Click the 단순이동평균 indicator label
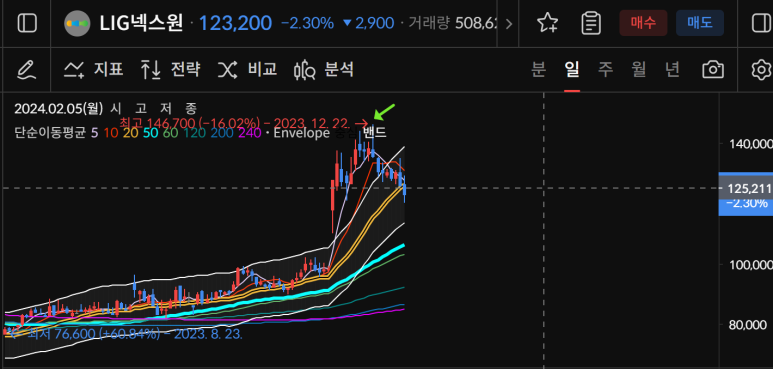 coord(50,133)
